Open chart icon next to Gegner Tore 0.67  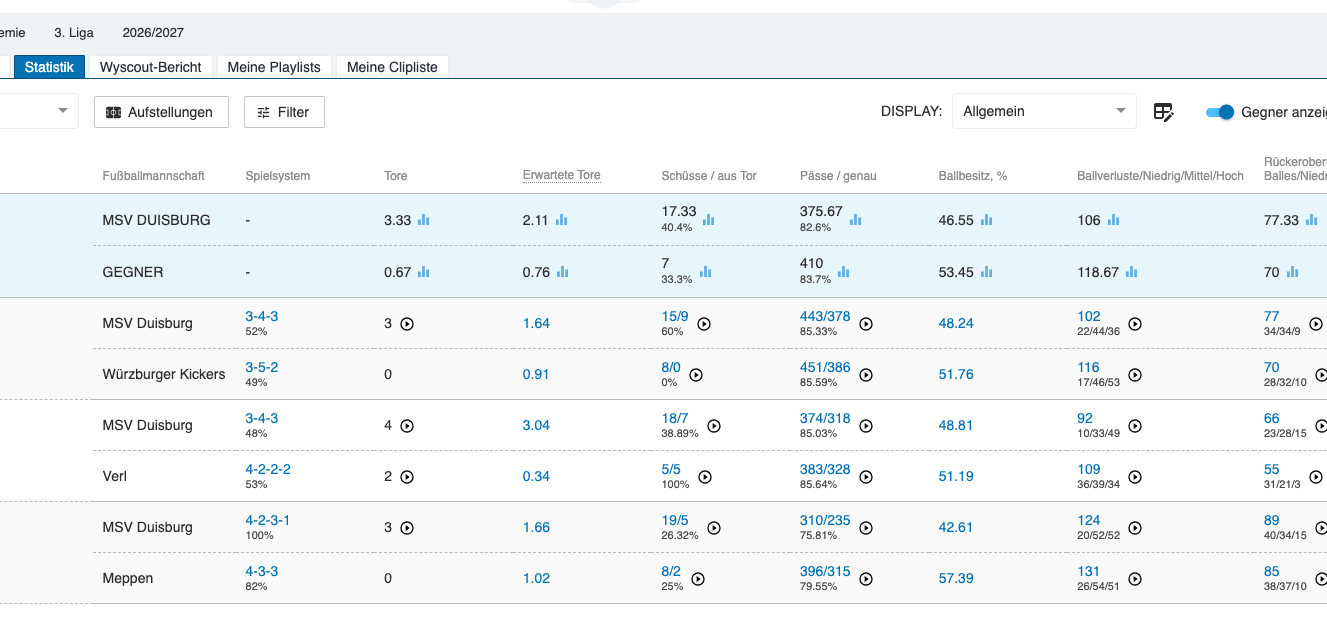click(x=424, y=271)
